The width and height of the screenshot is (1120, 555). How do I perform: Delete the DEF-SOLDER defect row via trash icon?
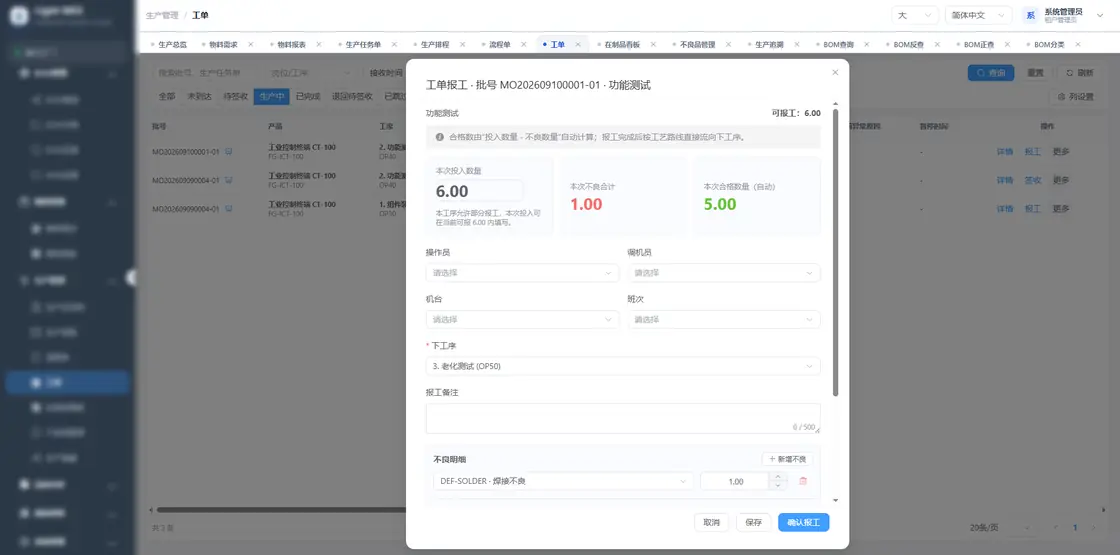pos(803,481)
